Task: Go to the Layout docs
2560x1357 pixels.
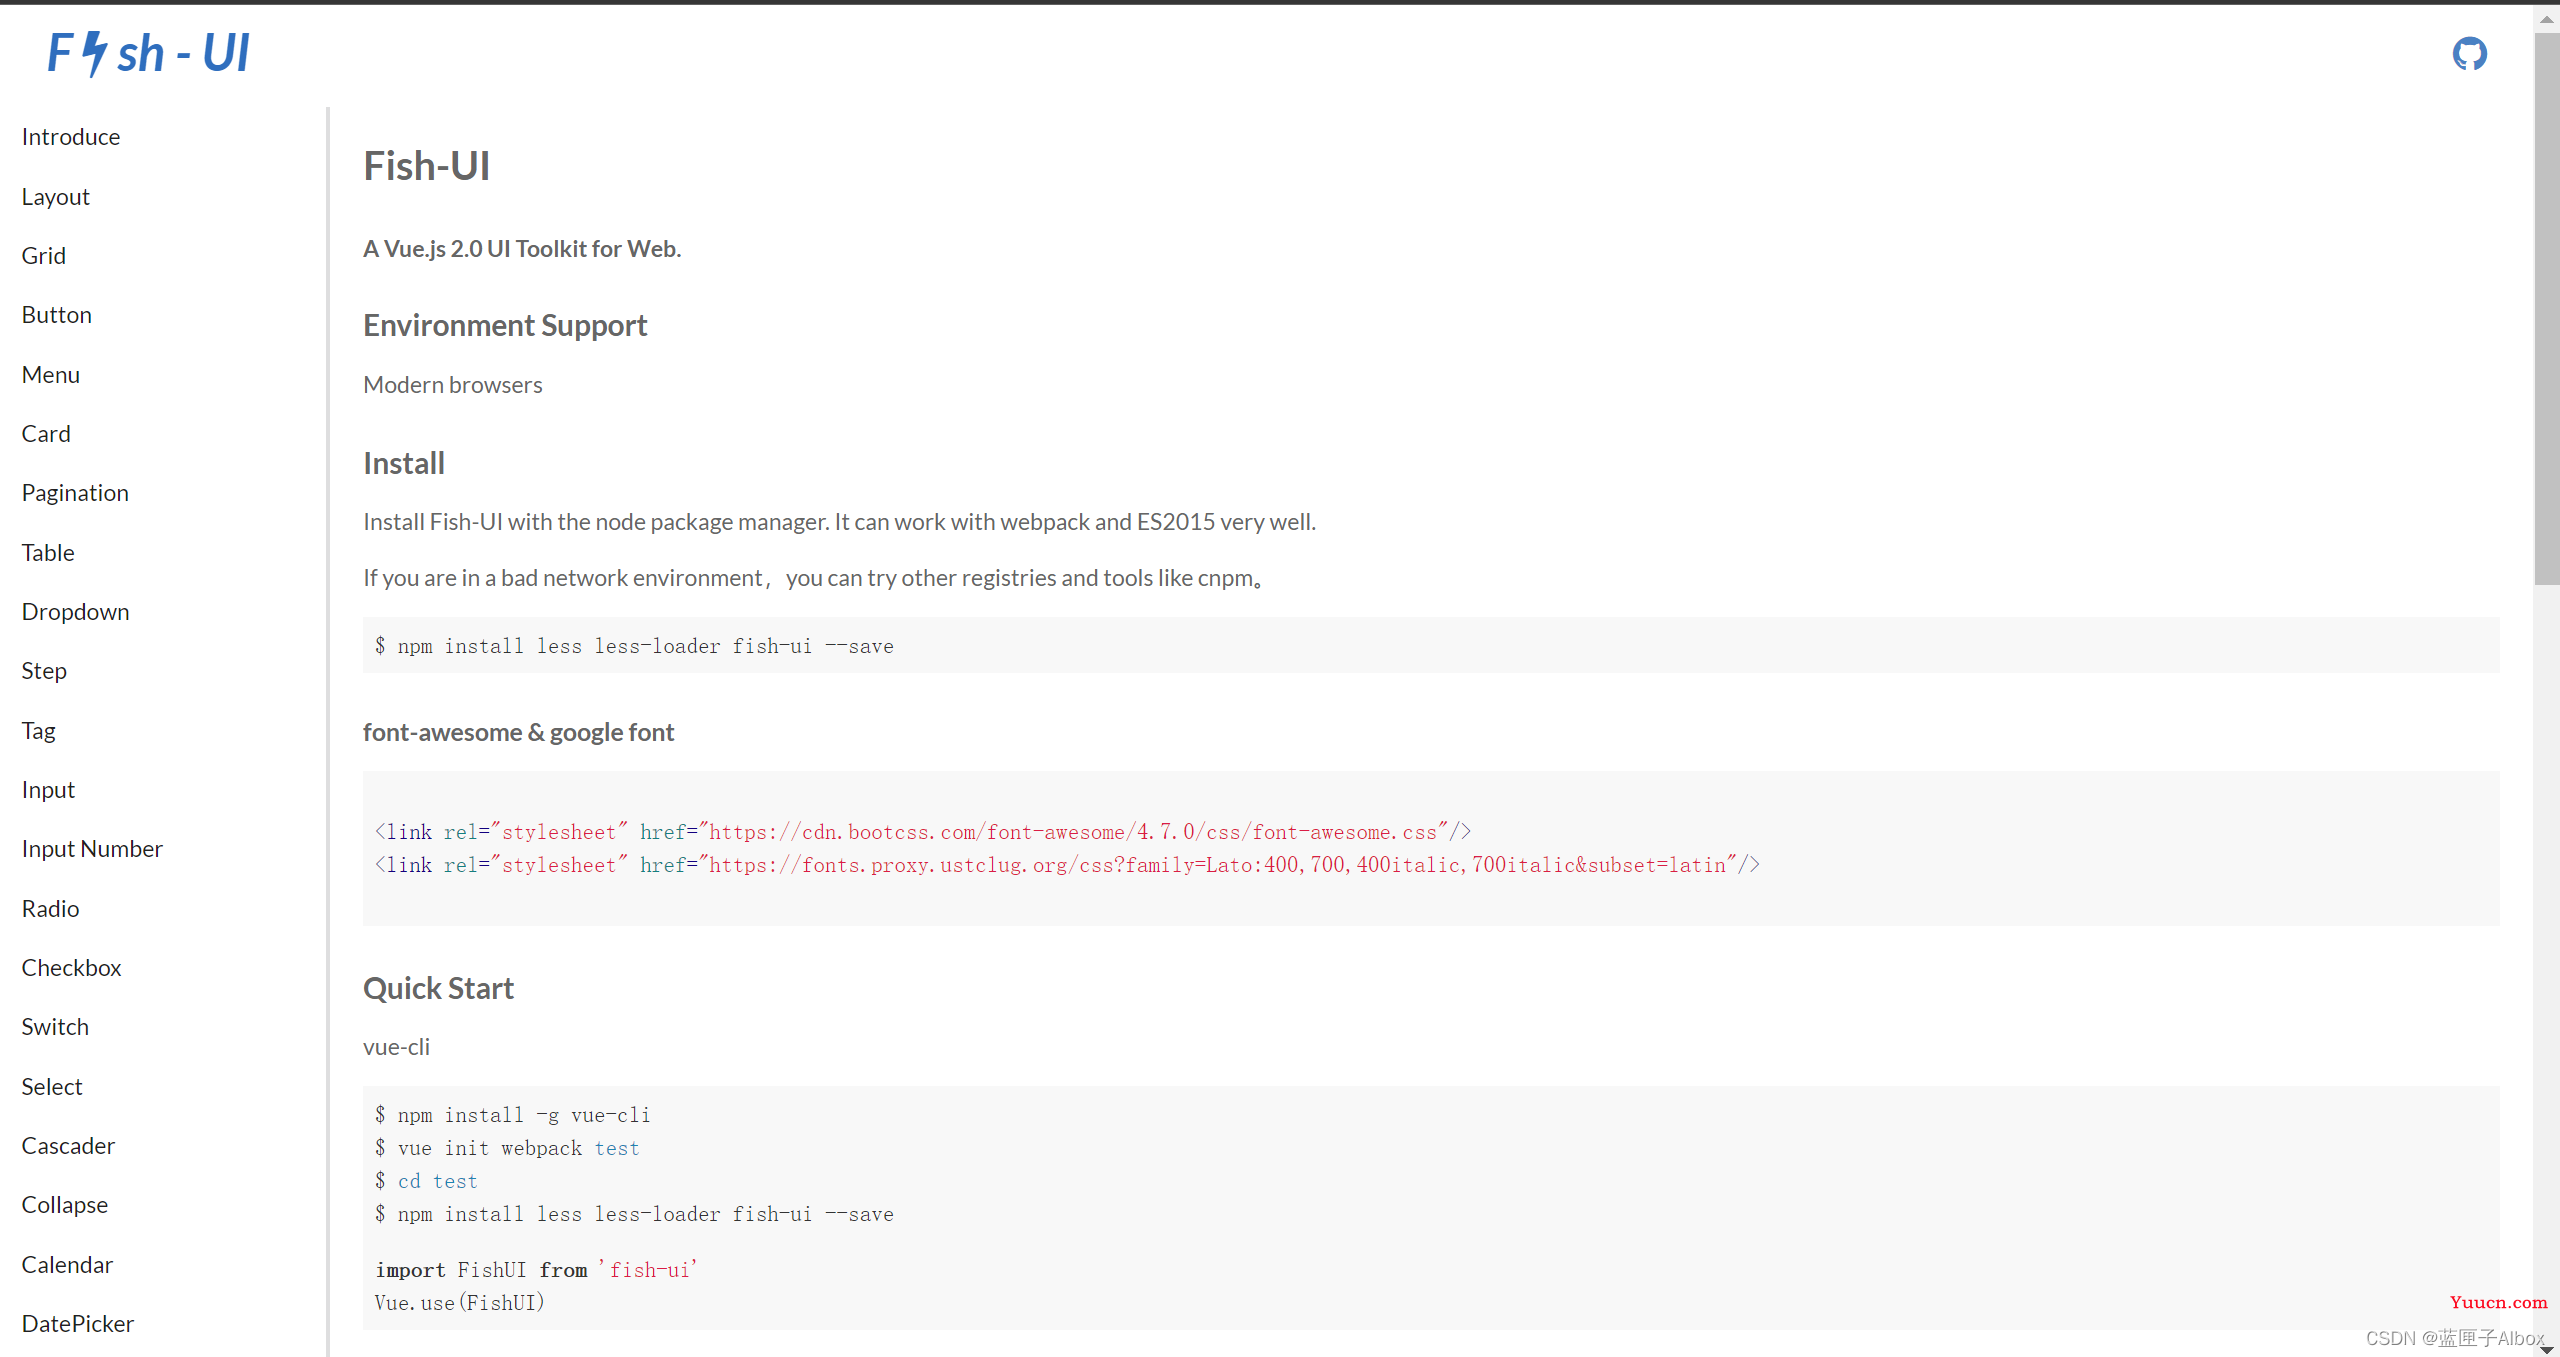Action: point(56,197)
